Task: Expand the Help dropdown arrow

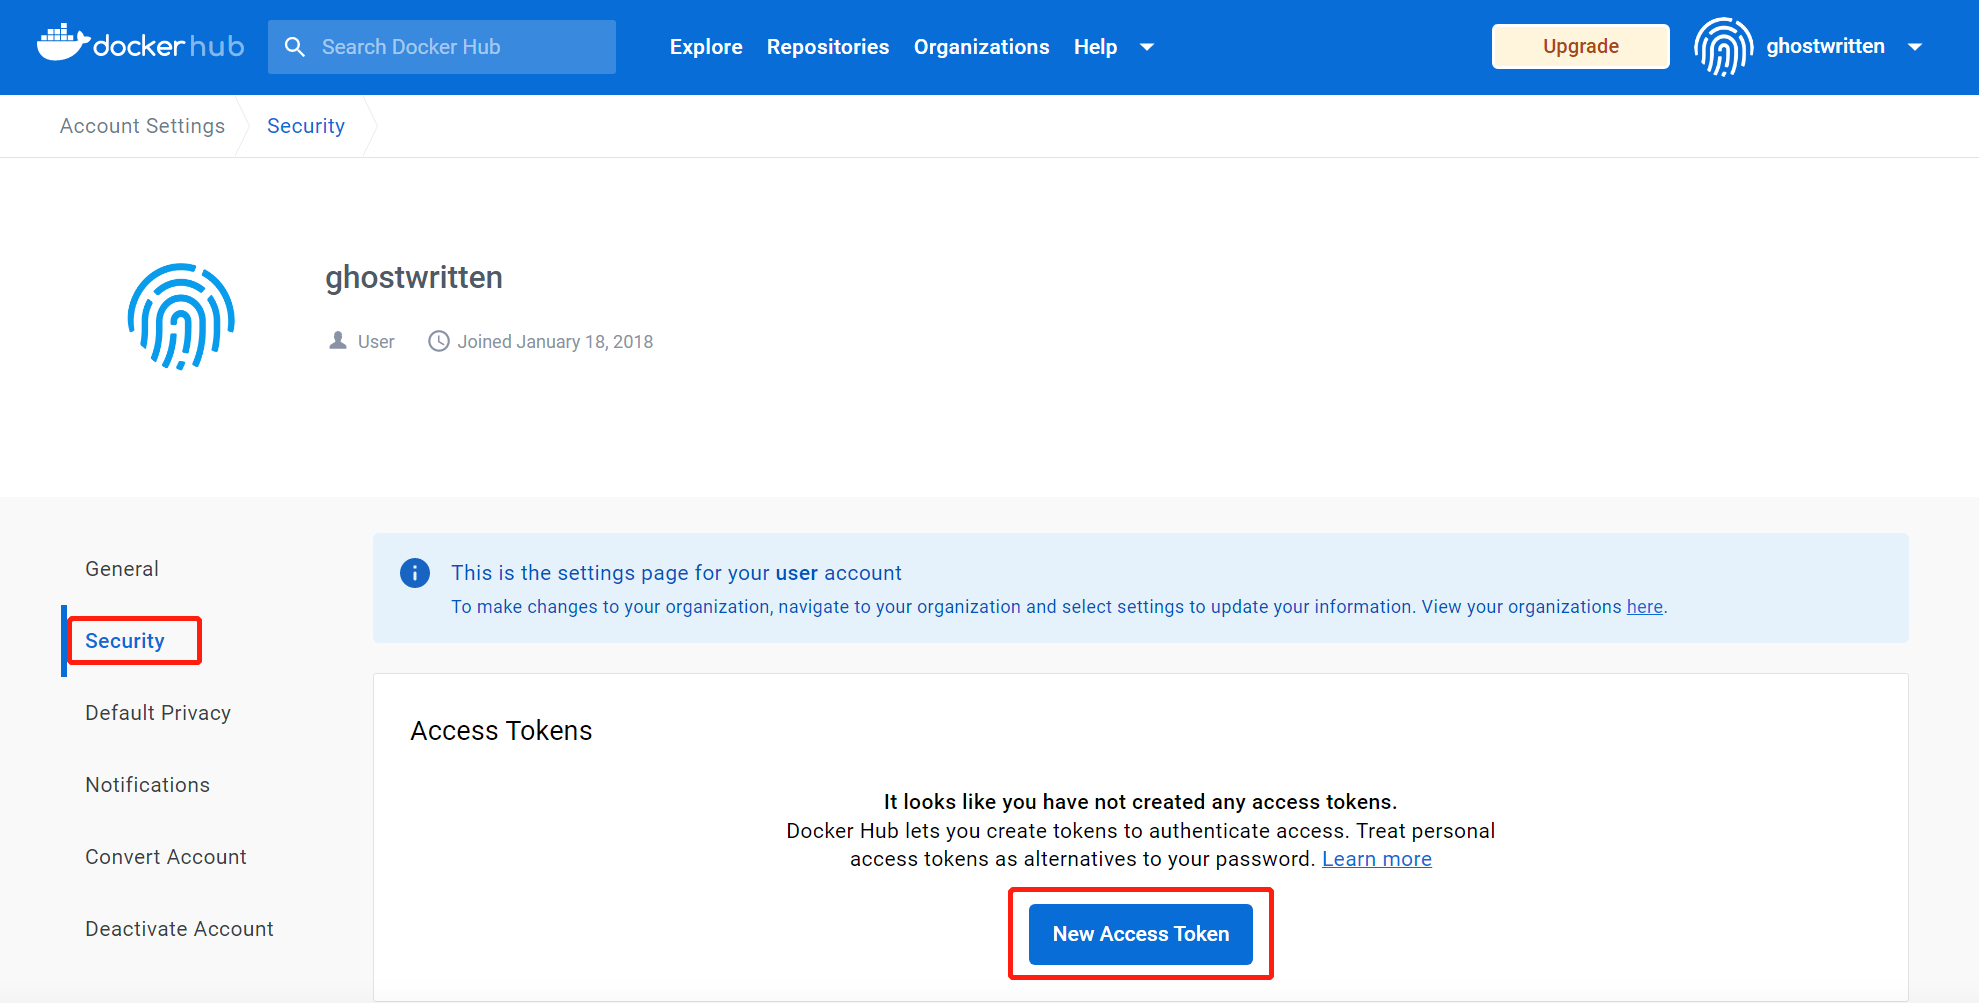Action: coord(1147,47)
